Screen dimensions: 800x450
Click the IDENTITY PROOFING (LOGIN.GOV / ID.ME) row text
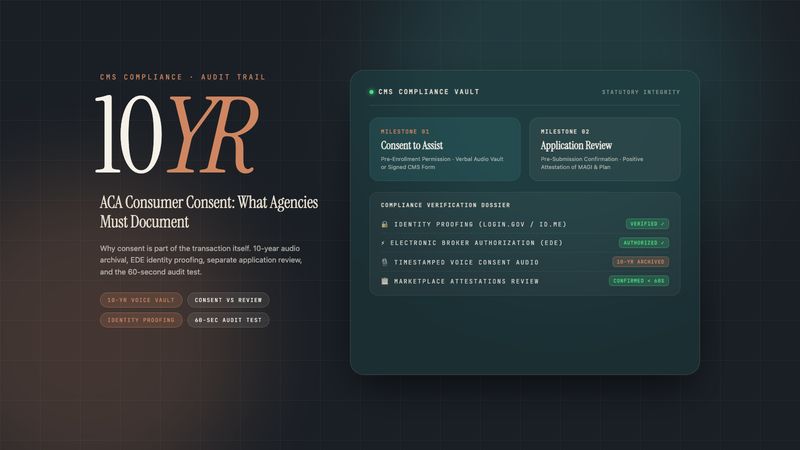[480, 224]
